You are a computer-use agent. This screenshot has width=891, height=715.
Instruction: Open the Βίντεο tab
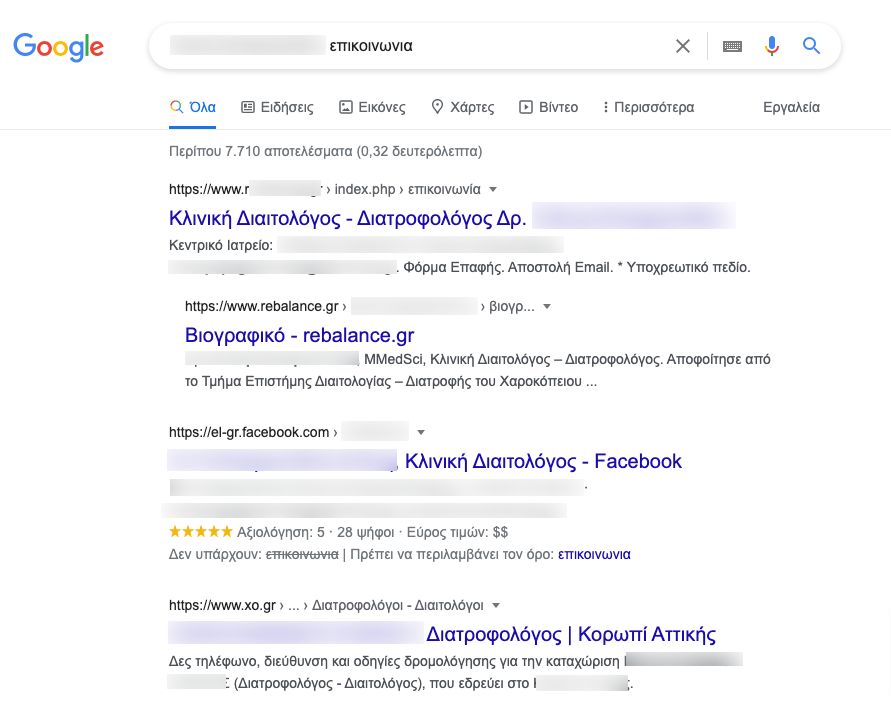click(x=548, y=107)
